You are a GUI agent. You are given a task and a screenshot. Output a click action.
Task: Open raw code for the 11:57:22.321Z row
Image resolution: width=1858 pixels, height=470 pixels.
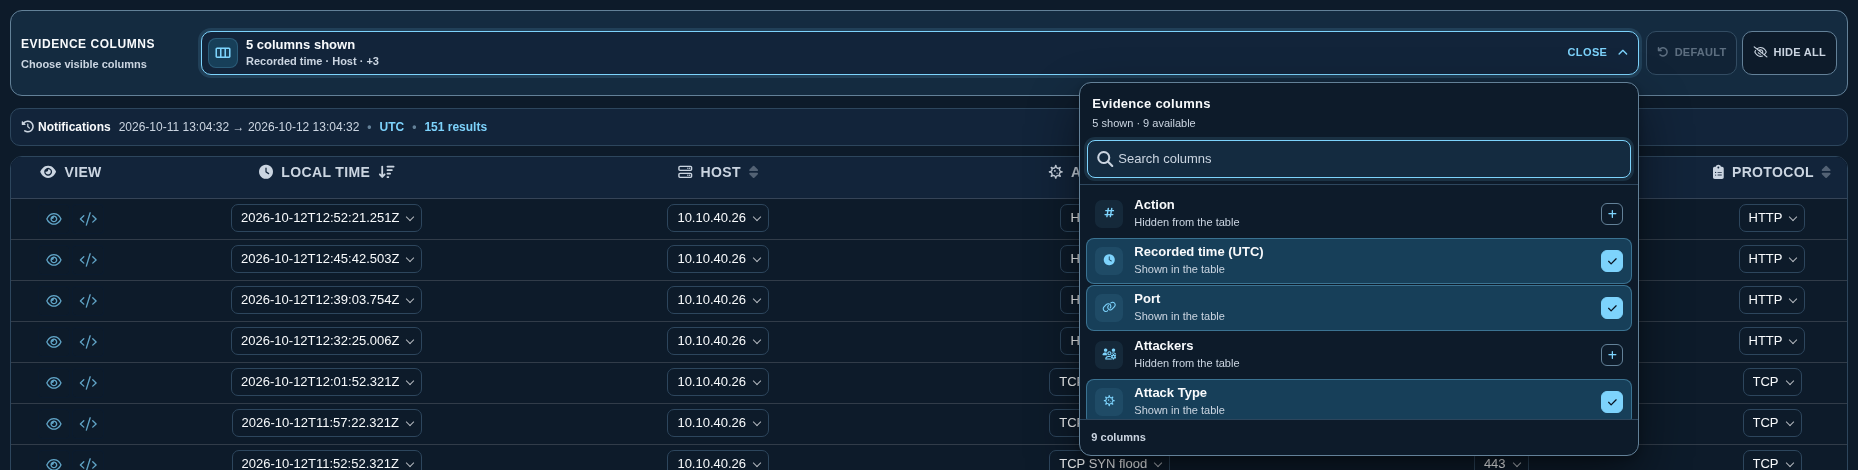point(88,424)
